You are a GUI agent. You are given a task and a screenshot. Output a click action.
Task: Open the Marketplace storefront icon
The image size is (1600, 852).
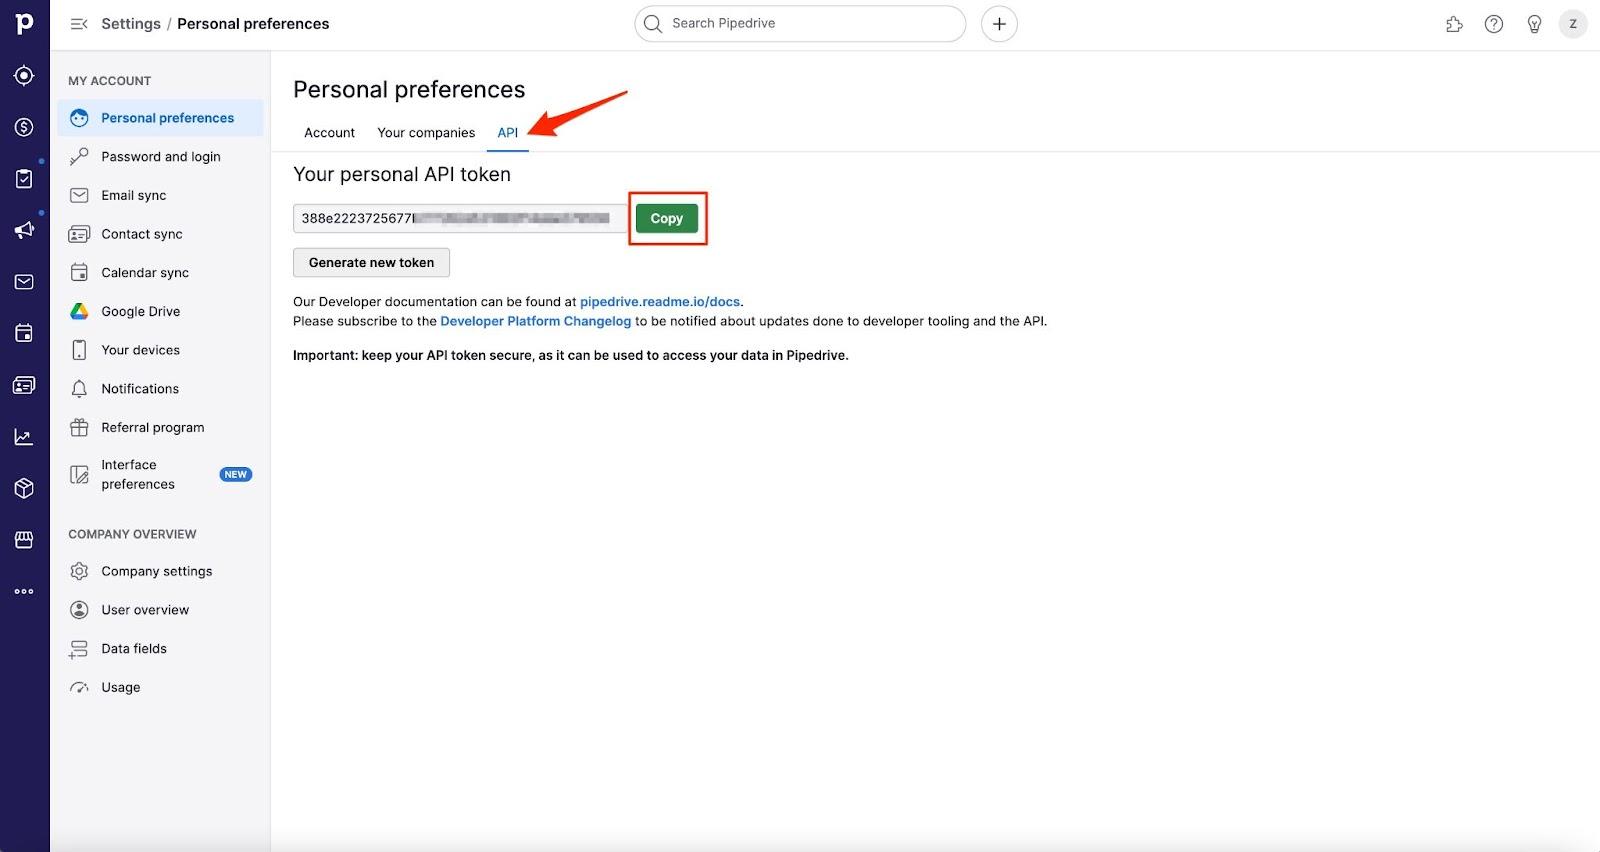tap(24, 540)
